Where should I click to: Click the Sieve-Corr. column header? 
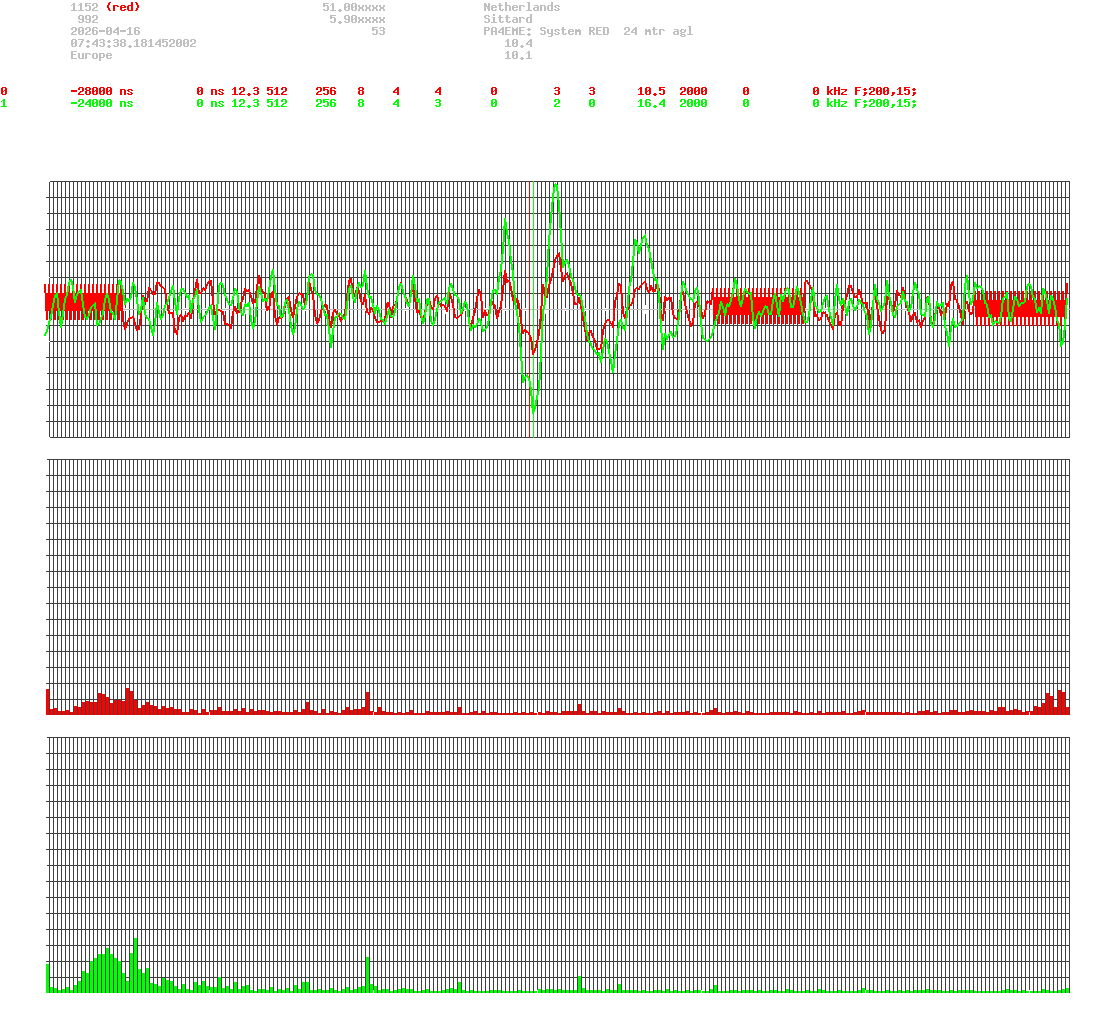(x=95, y=79)
